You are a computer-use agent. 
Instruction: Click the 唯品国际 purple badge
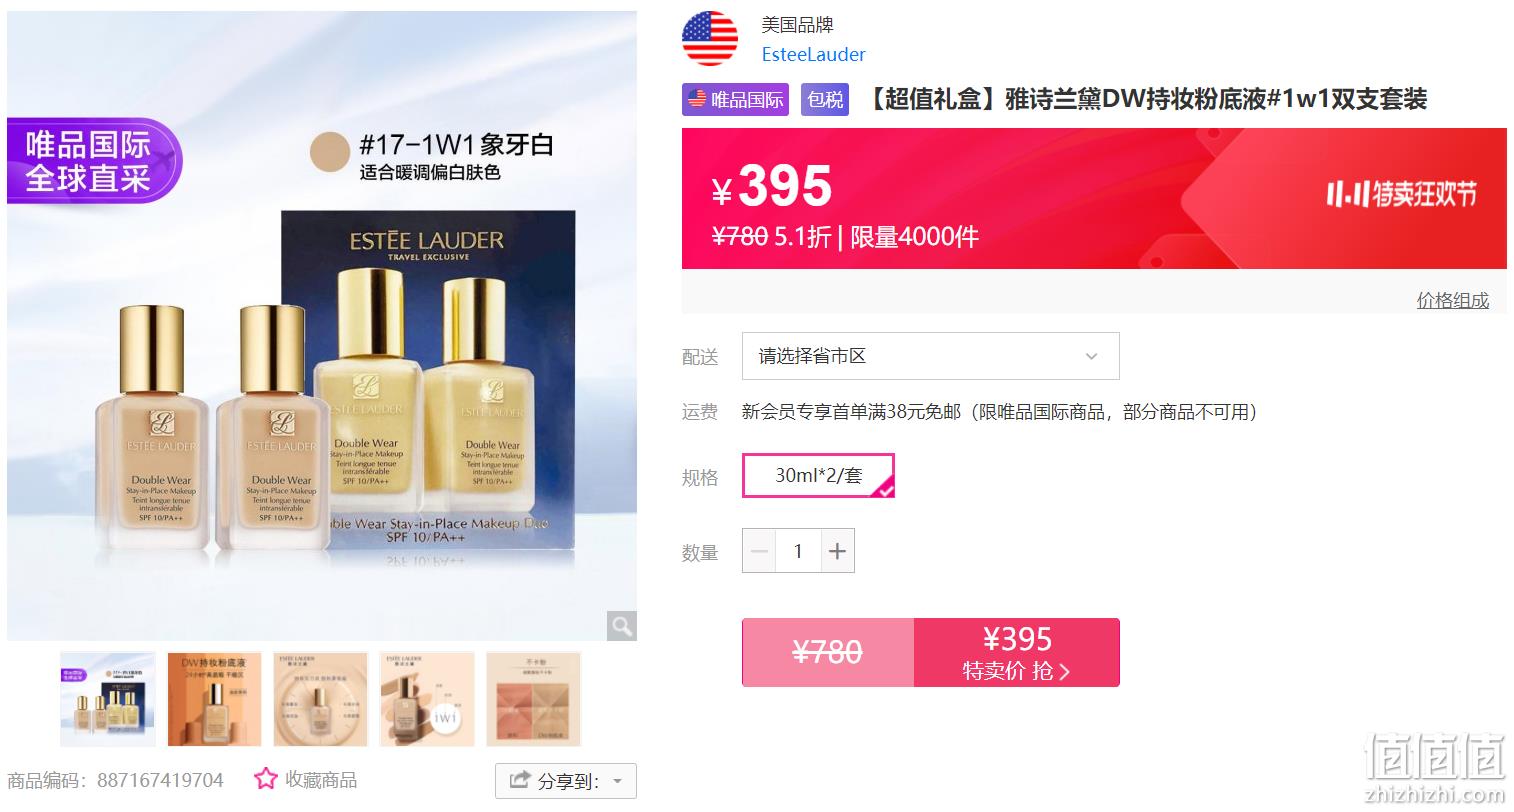click(736, 99)
